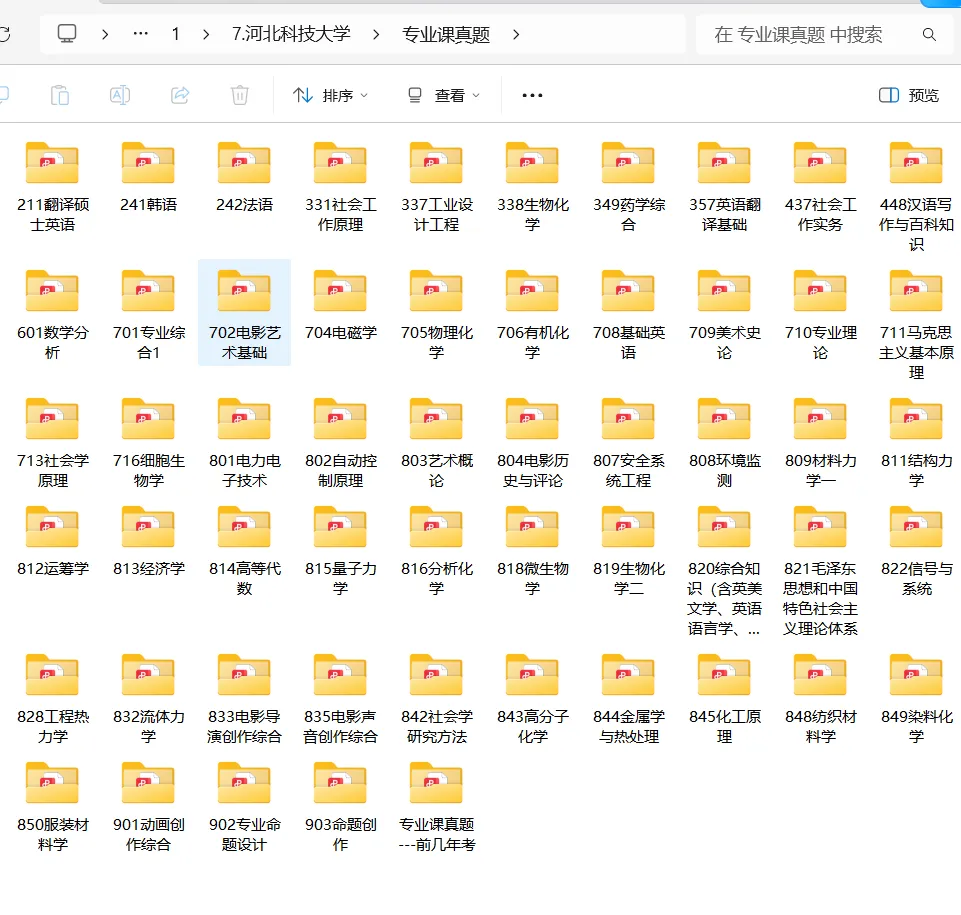
Task: Refresh the current folder view
Action: coord(5,34)
